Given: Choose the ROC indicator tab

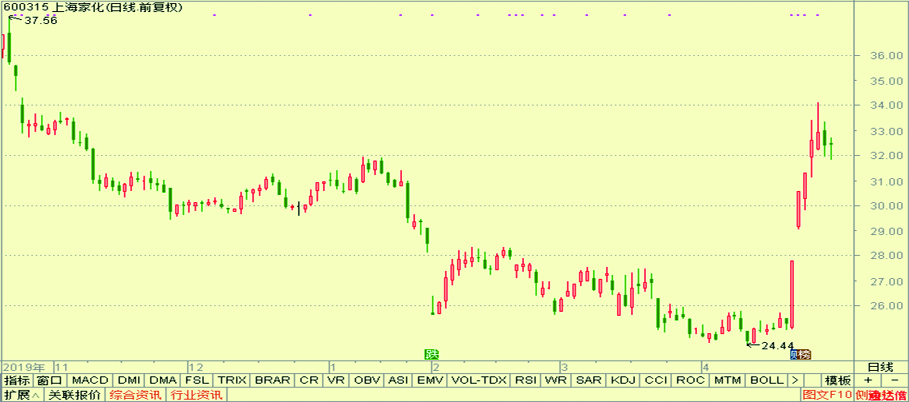Looking at the screenshot, I should [x=690, y=381].
